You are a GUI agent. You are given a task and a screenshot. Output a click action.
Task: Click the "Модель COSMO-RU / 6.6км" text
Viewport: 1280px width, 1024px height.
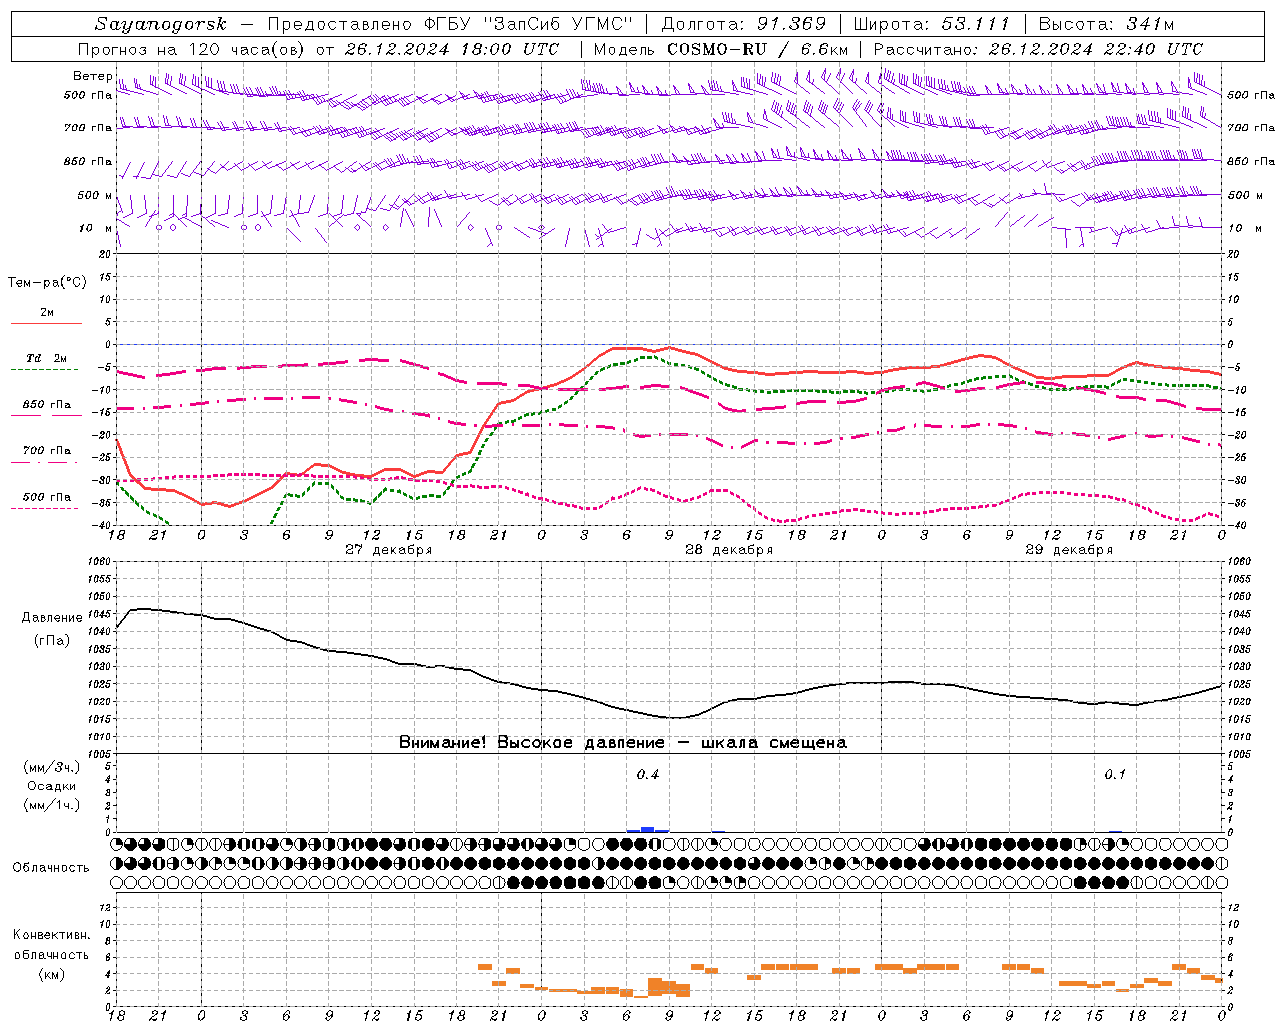coord(720,49)
